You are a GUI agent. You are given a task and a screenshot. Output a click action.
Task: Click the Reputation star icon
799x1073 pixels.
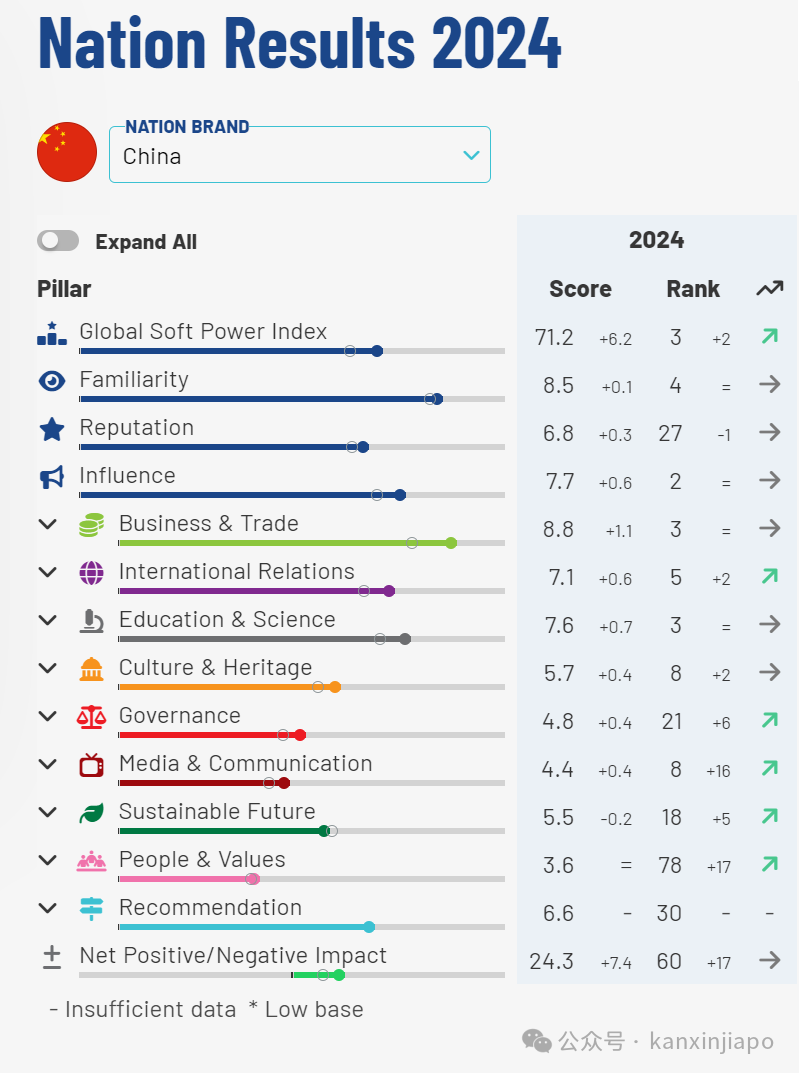tap(52, 429)
